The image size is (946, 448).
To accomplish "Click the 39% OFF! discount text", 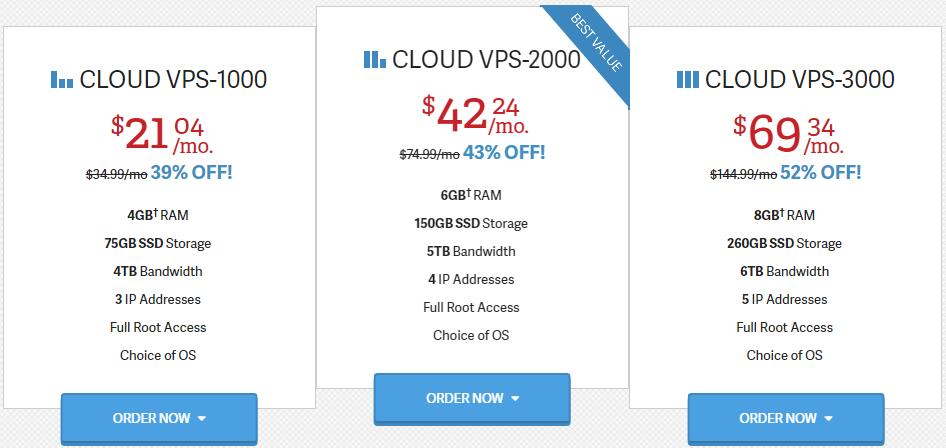I will (x=191, y=173).
